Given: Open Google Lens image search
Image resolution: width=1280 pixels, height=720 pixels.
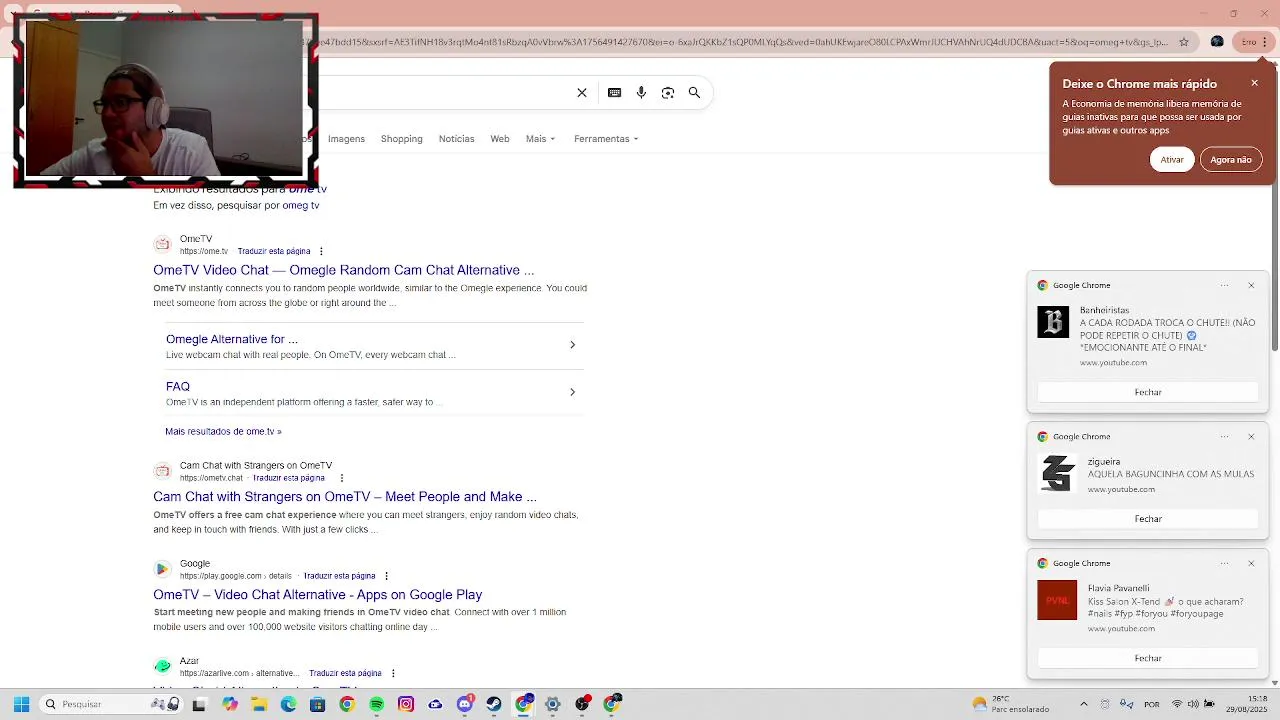Looking at the screenshot, I should 668,93.
